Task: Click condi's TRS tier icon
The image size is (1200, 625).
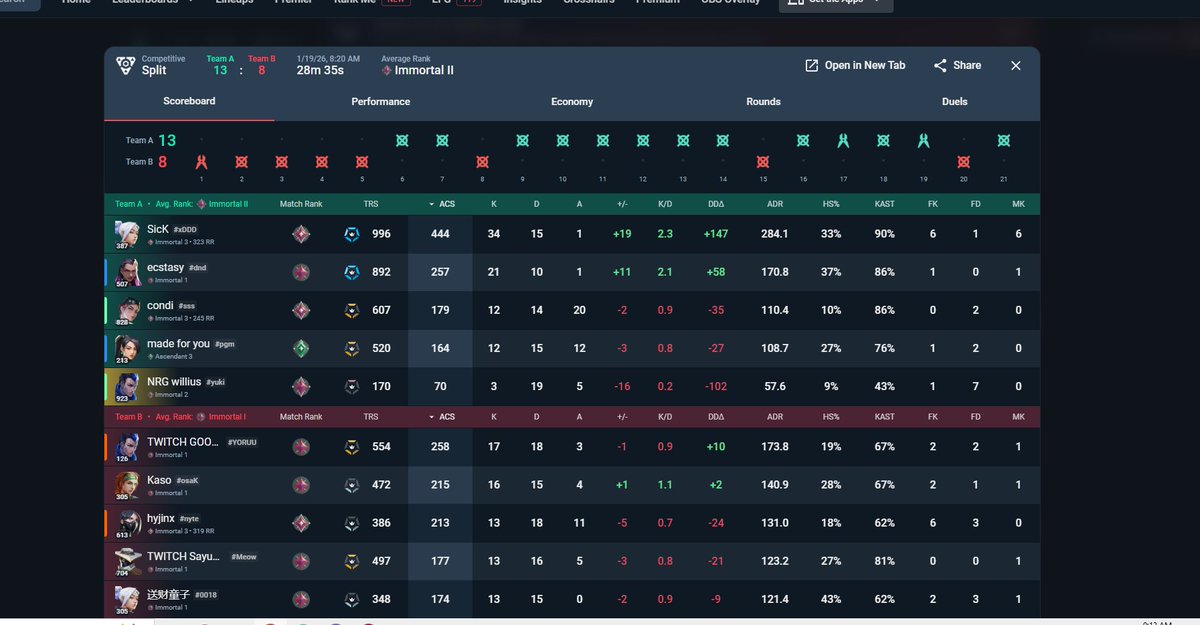Action: [x=352, y=310]
